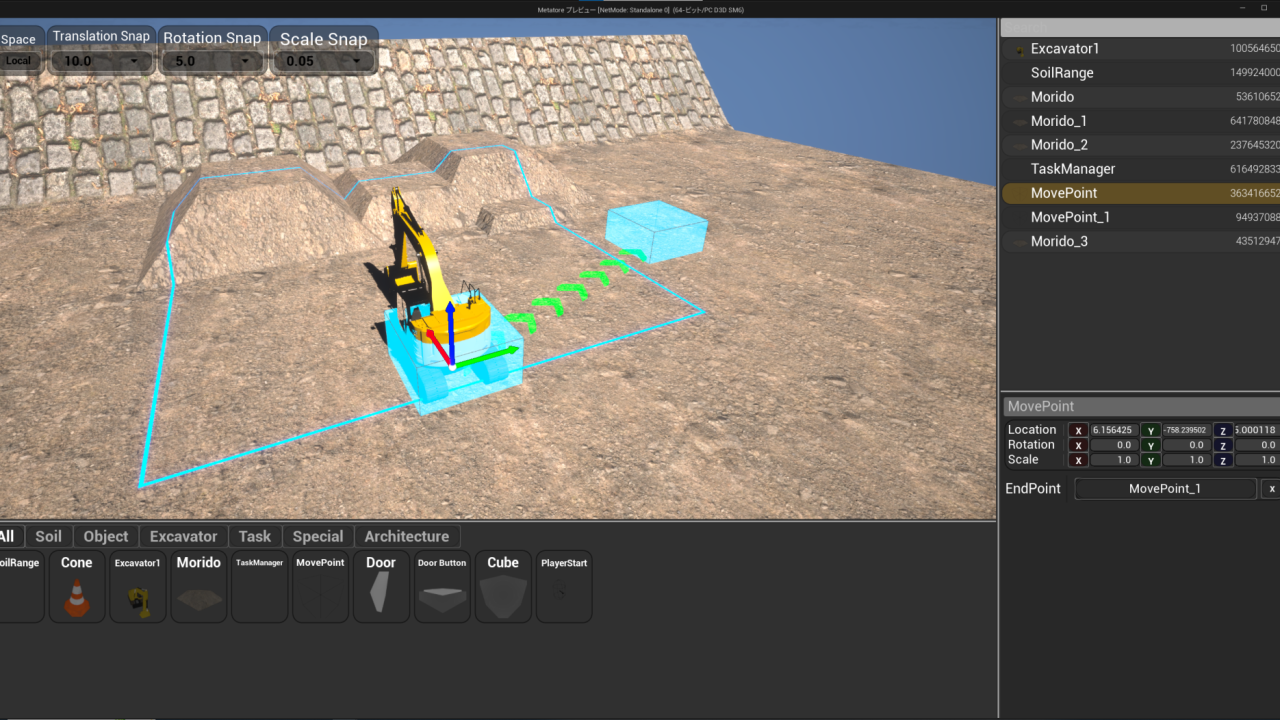The image size is (1280, 720).
Task: Select TaskManager in the outliner list
Action: (x=1072, y=169)
